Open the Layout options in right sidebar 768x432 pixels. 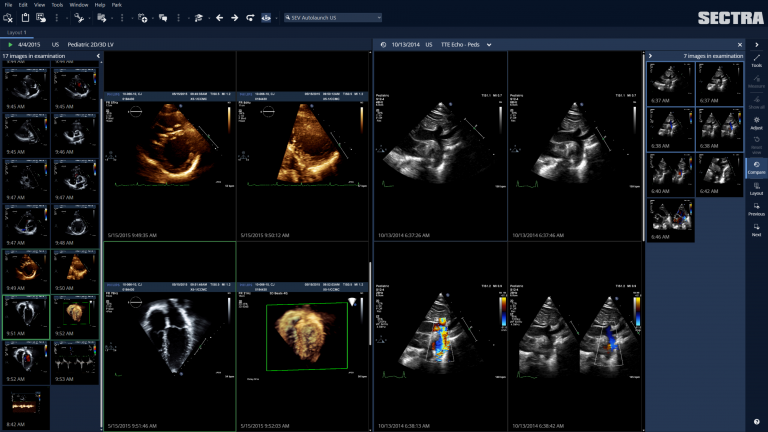756,187
